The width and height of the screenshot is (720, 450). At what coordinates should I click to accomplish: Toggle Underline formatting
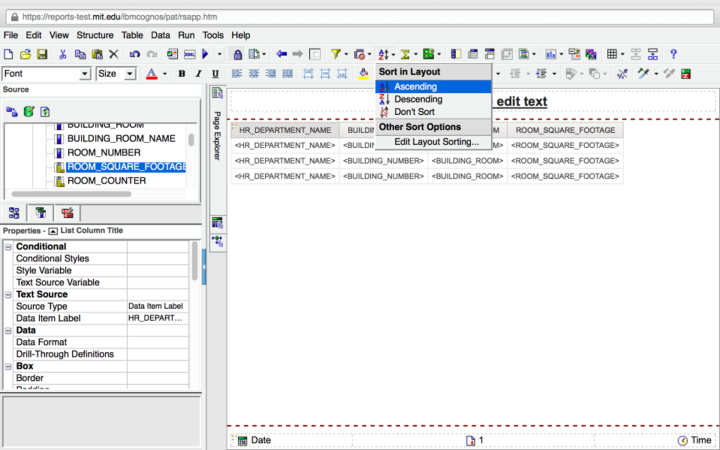[214, 74]
